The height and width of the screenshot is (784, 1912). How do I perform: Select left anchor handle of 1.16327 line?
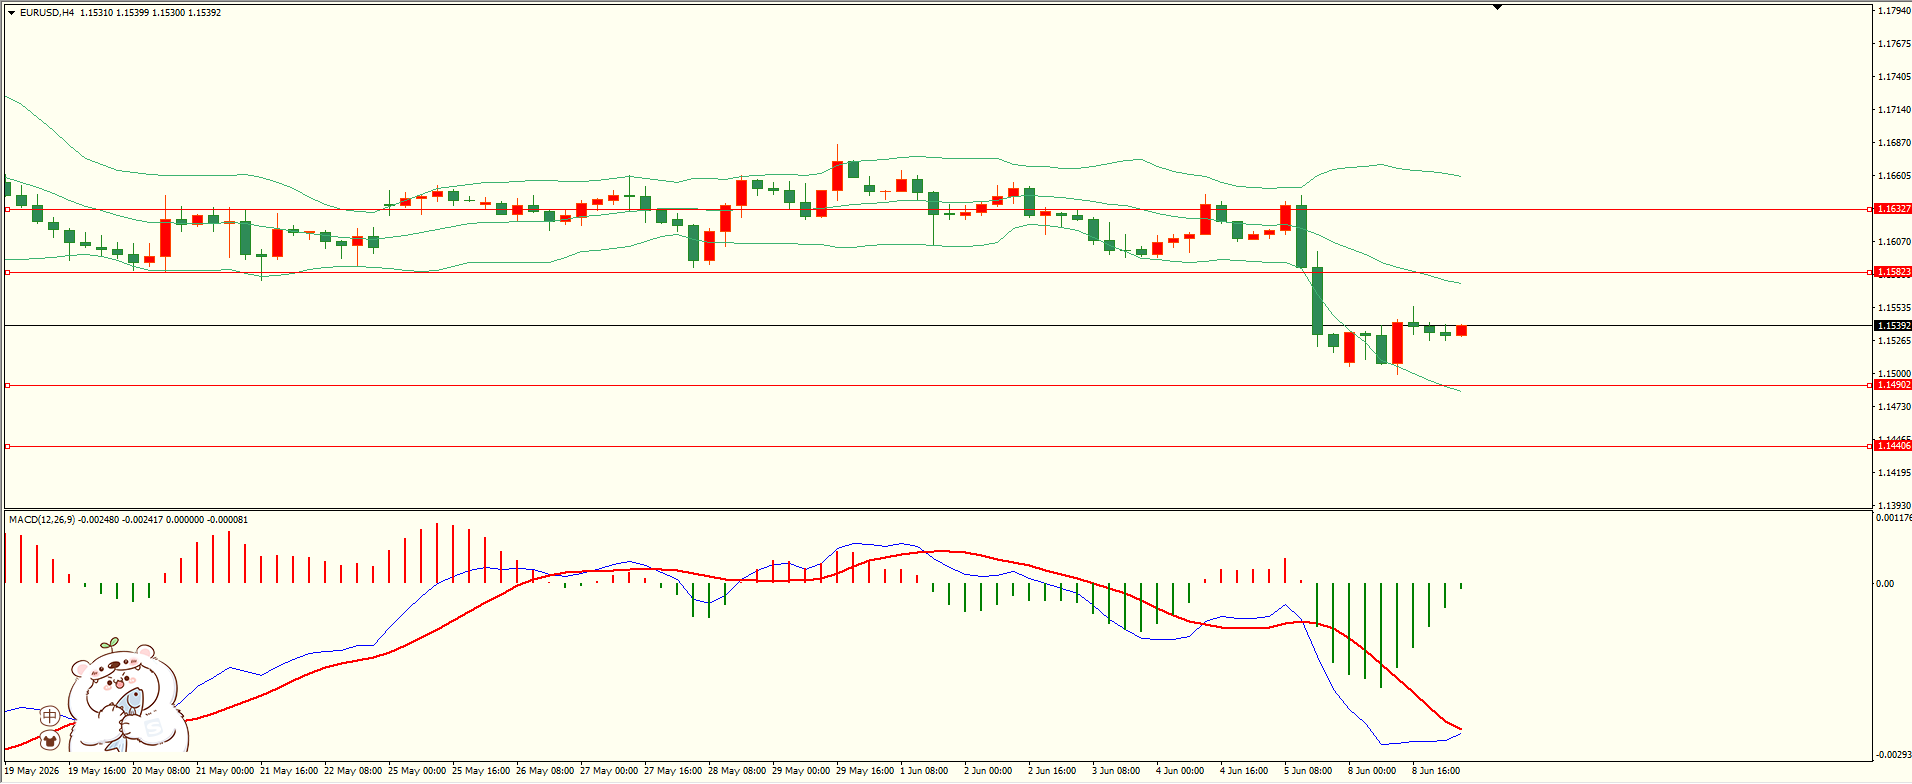pos(7,209)
